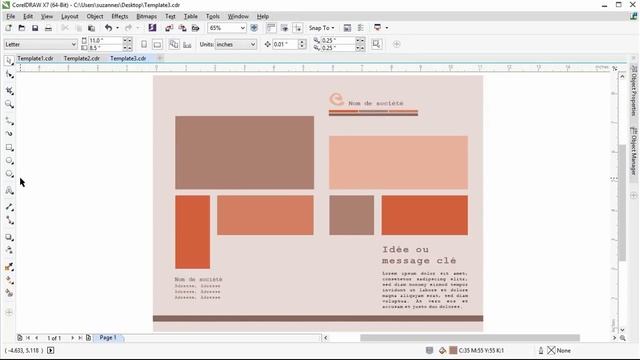Select the Rectangle tool
The width and height of the screenshot is (640, 360).
pos(9,147)
